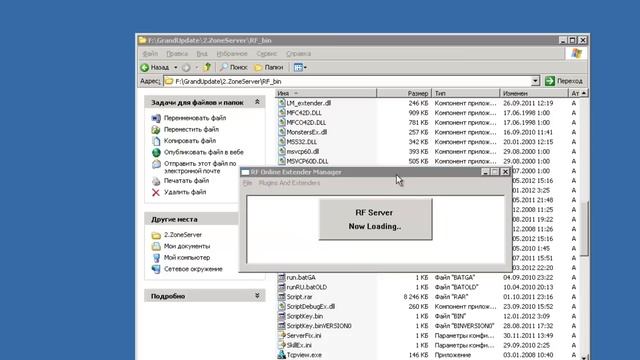Open the Избранное menu in Explorer
This screenshot has height=360, width=640.
[232, 53]
